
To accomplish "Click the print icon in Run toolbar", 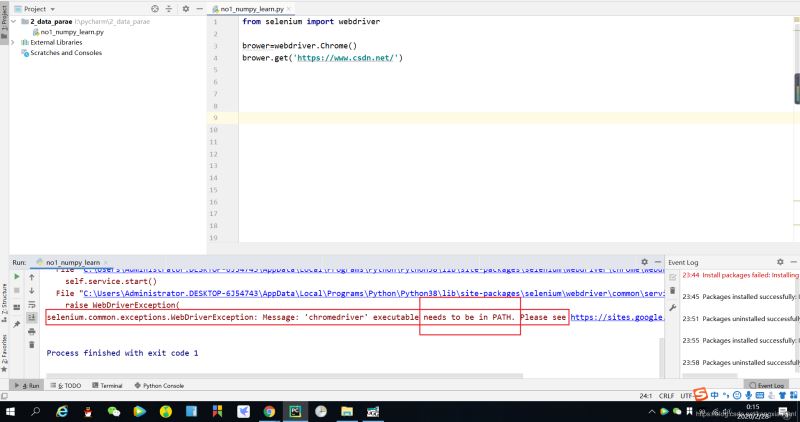I will coord(32,332).
